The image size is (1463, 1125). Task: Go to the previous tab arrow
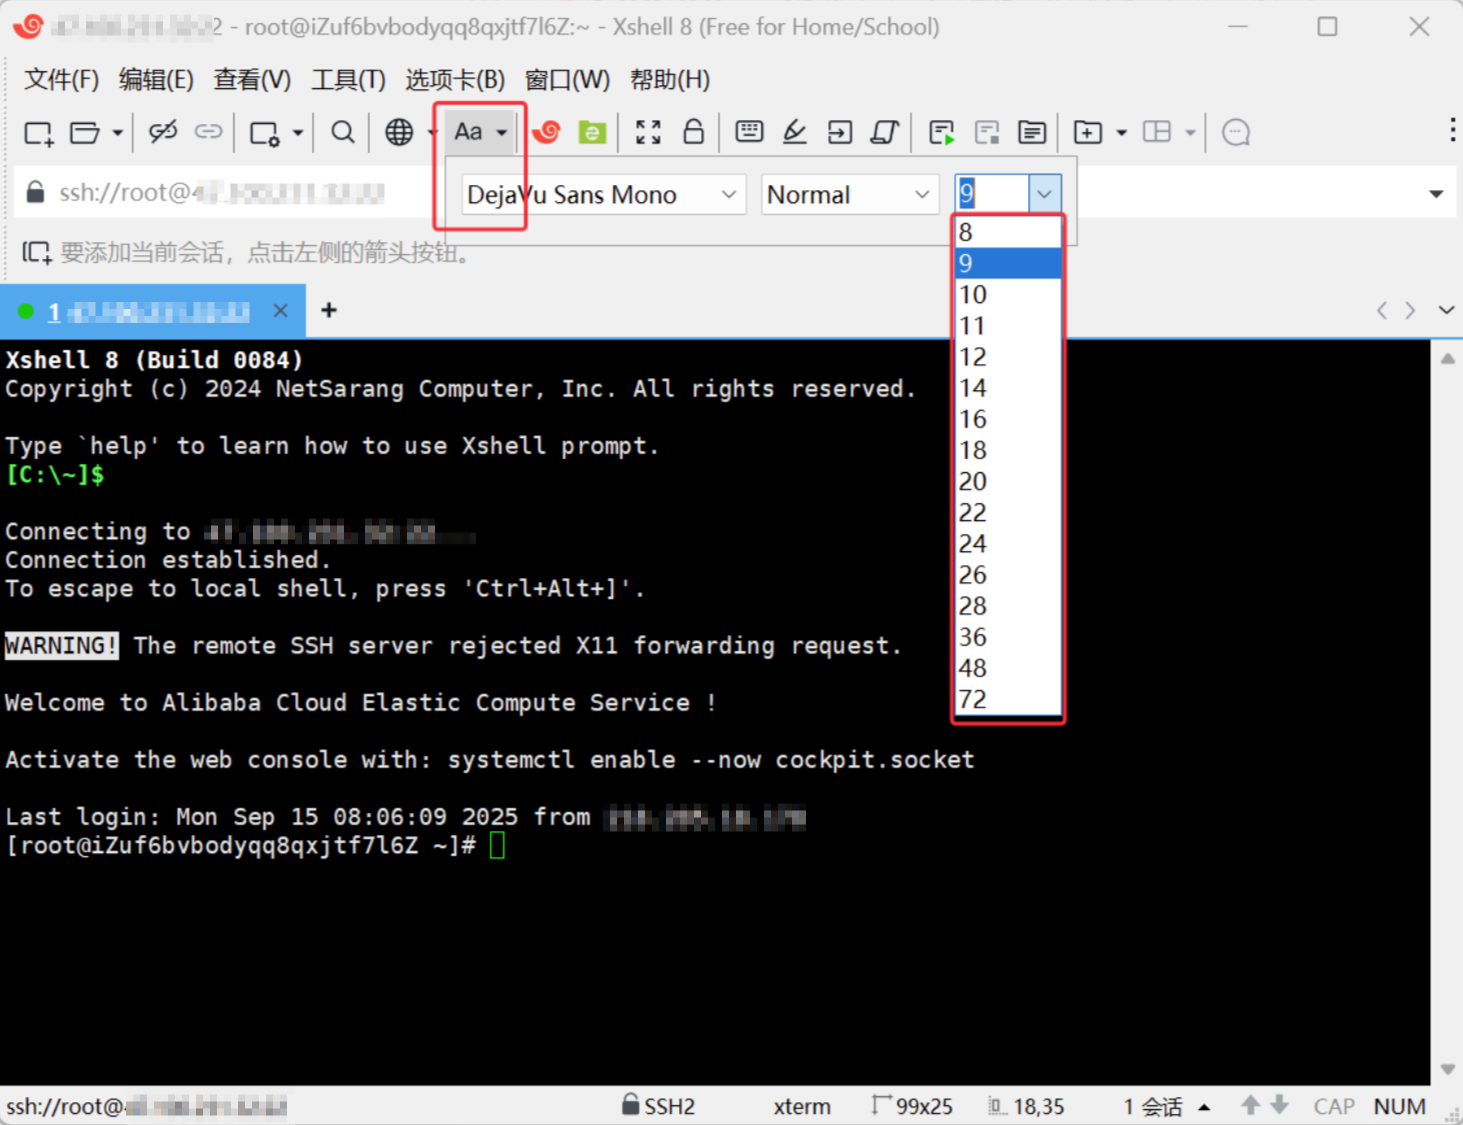1382,310
